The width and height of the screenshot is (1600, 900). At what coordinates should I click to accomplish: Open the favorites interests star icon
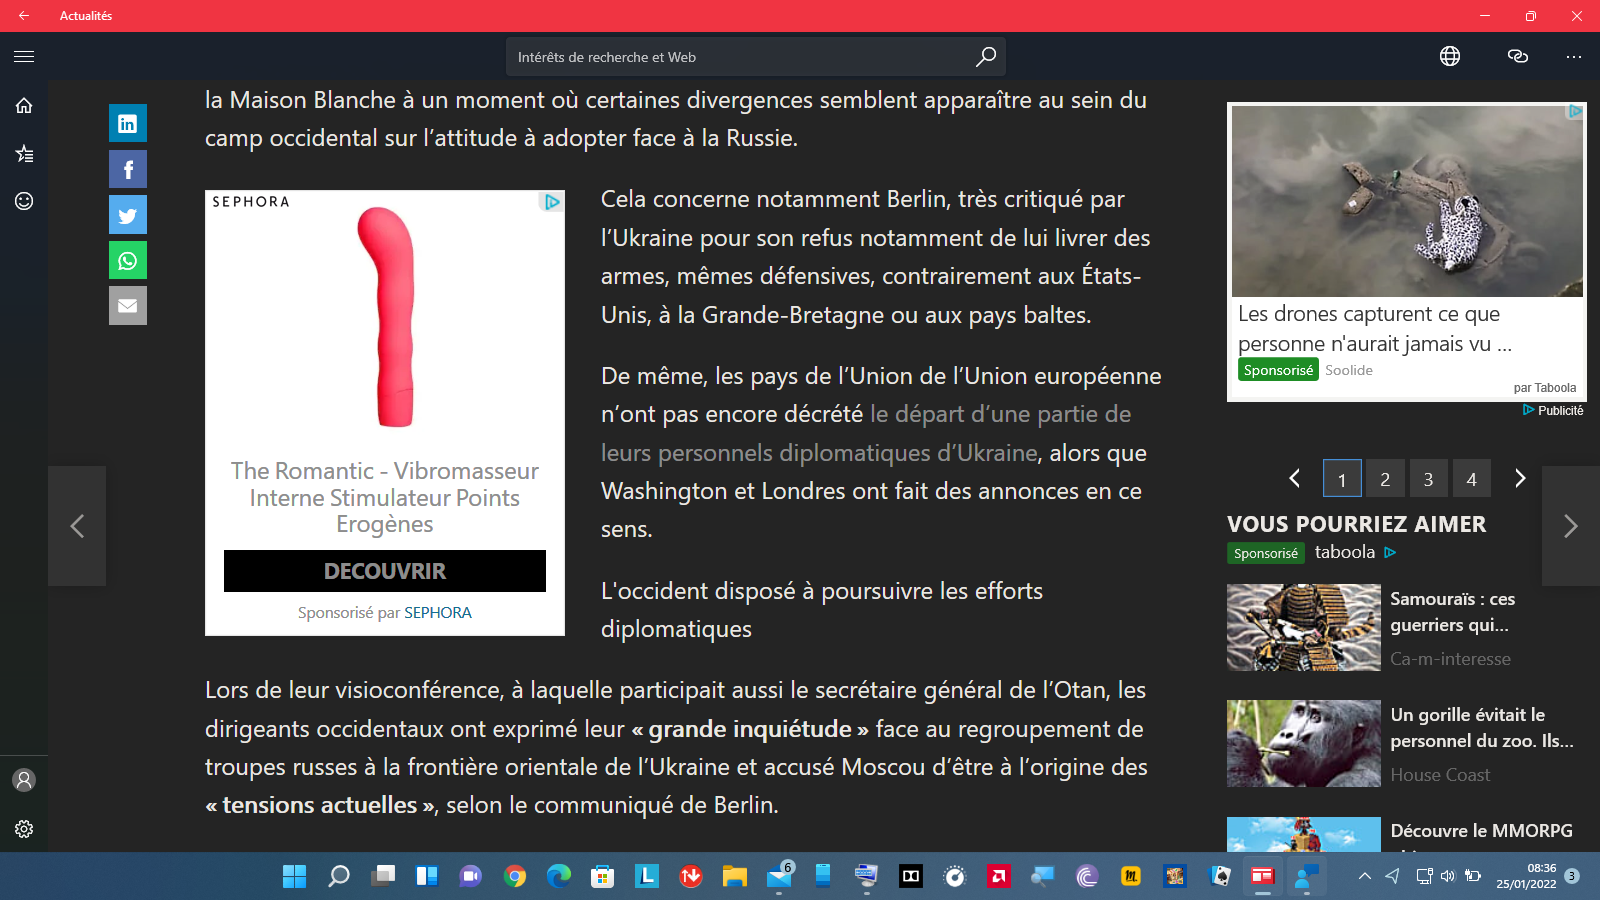click(x=24, y=154)
